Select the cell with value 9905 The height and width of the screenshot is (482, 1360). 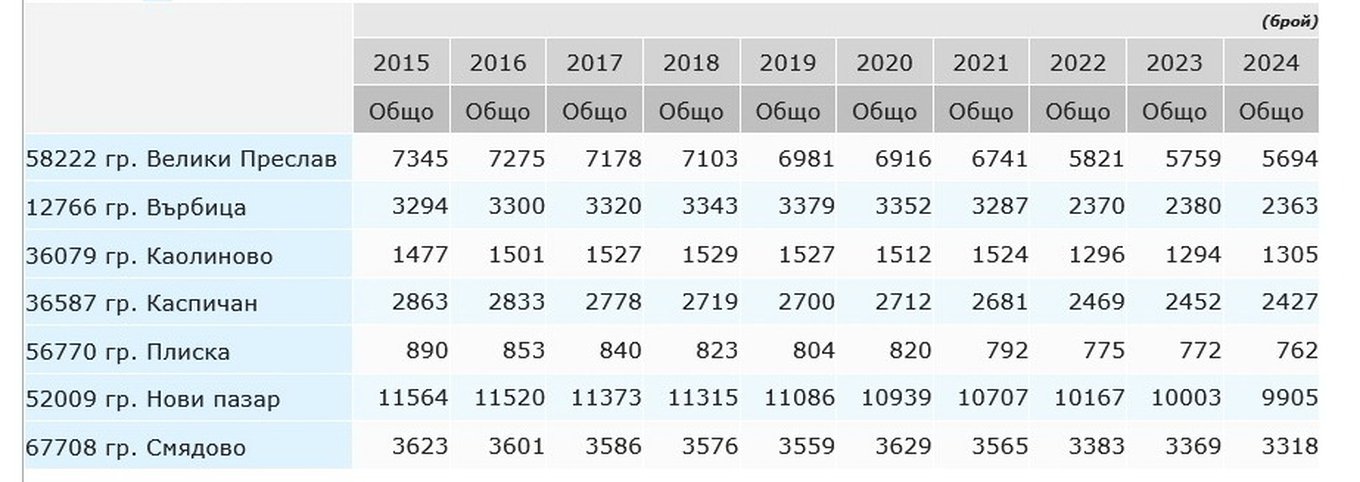point(1290,399)
